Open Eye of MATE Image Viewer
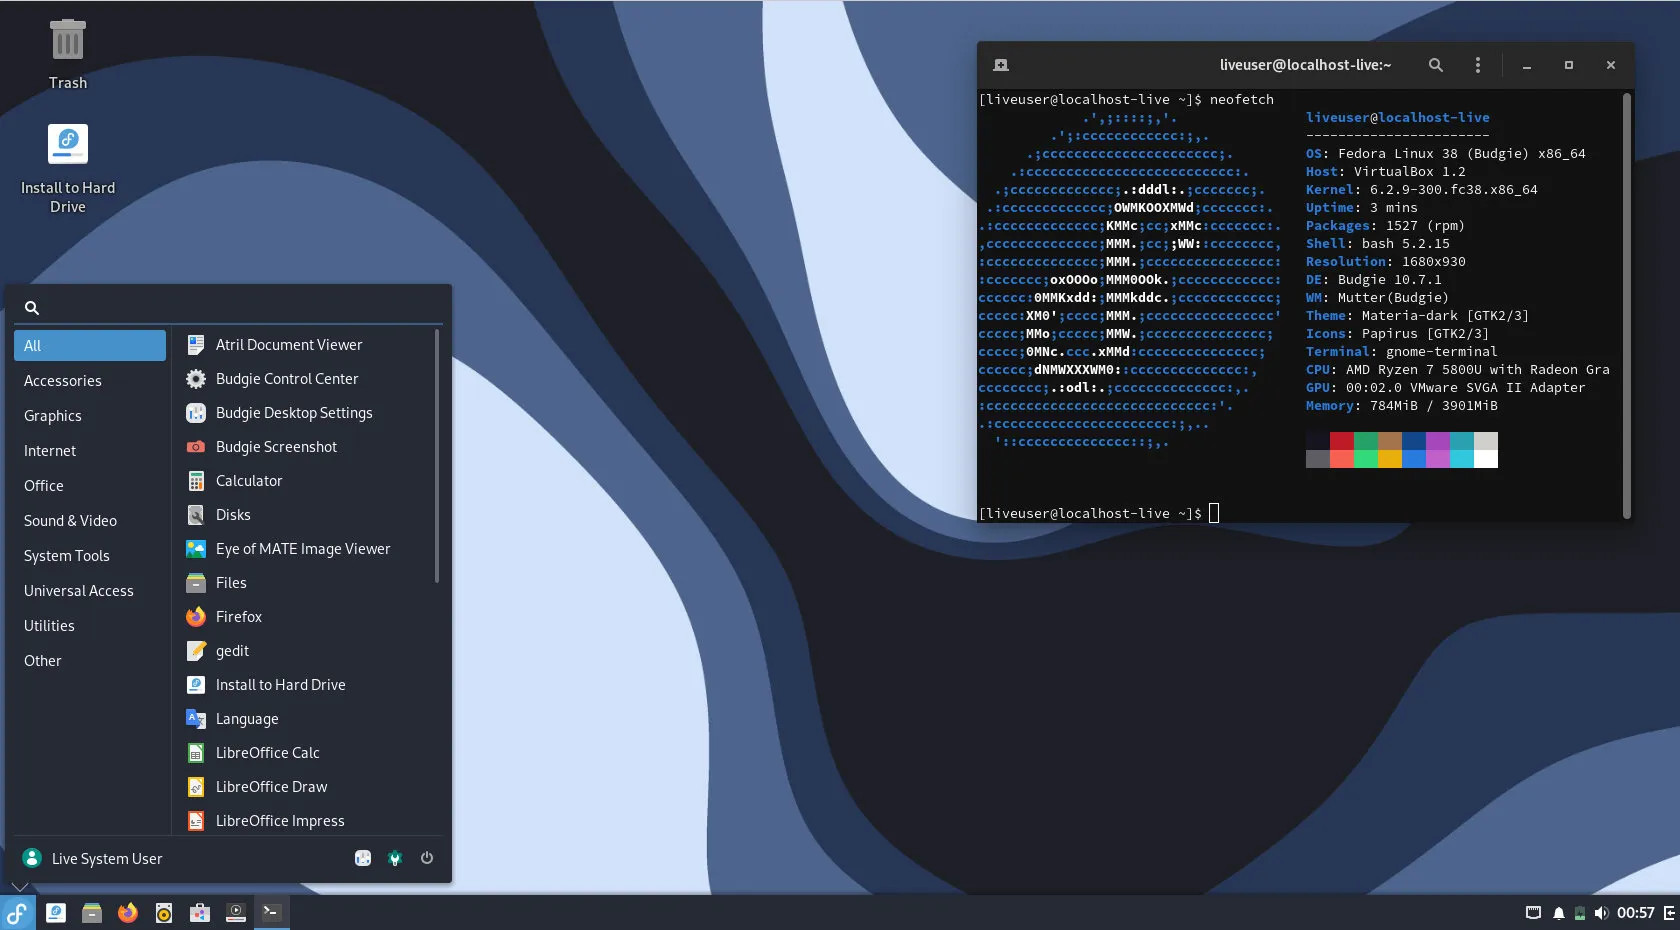The image size is (1680, 930). (x=303, y=548)
